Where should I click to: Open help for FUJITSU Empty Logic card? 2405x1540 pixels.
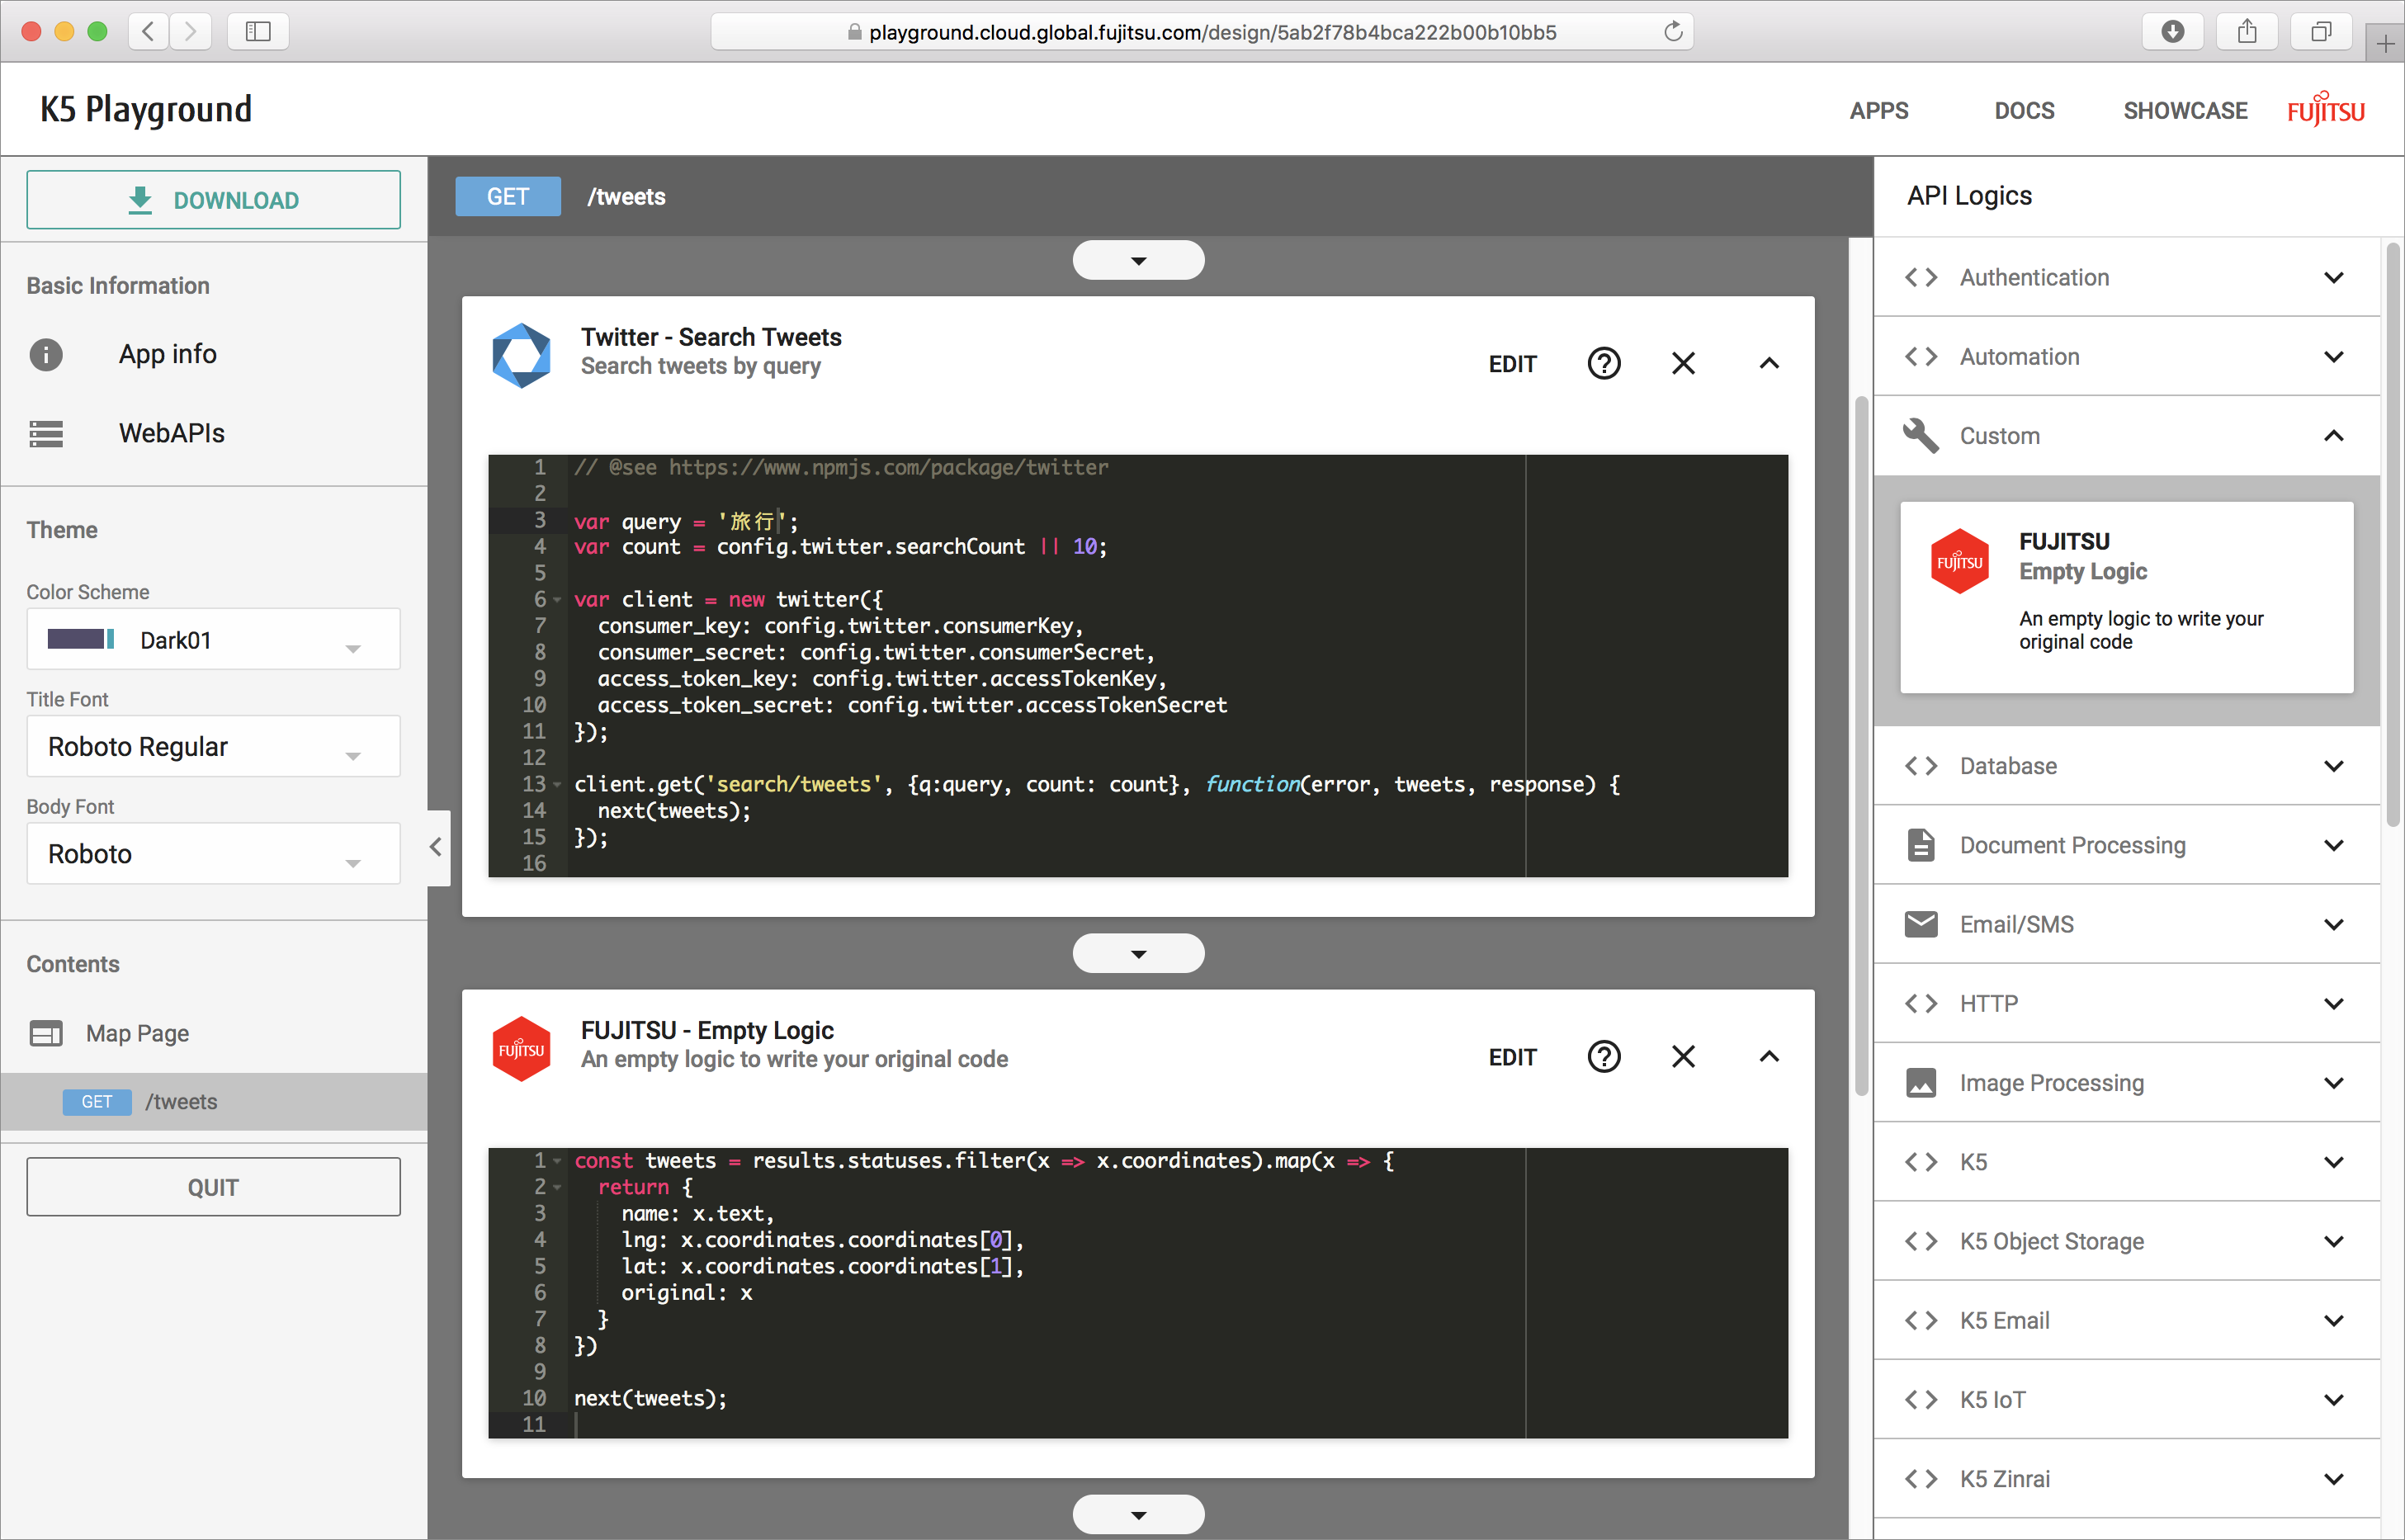(x=1604, y=1056)
